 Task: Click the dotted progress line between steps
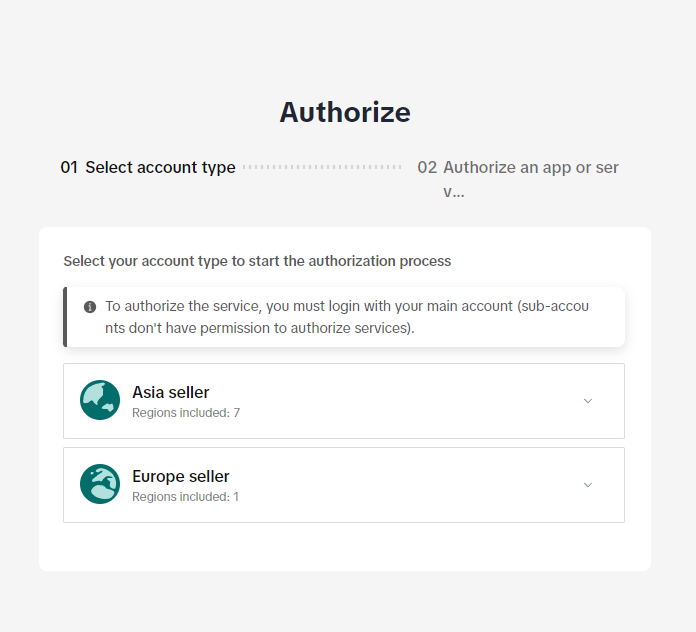coord(322,168)
